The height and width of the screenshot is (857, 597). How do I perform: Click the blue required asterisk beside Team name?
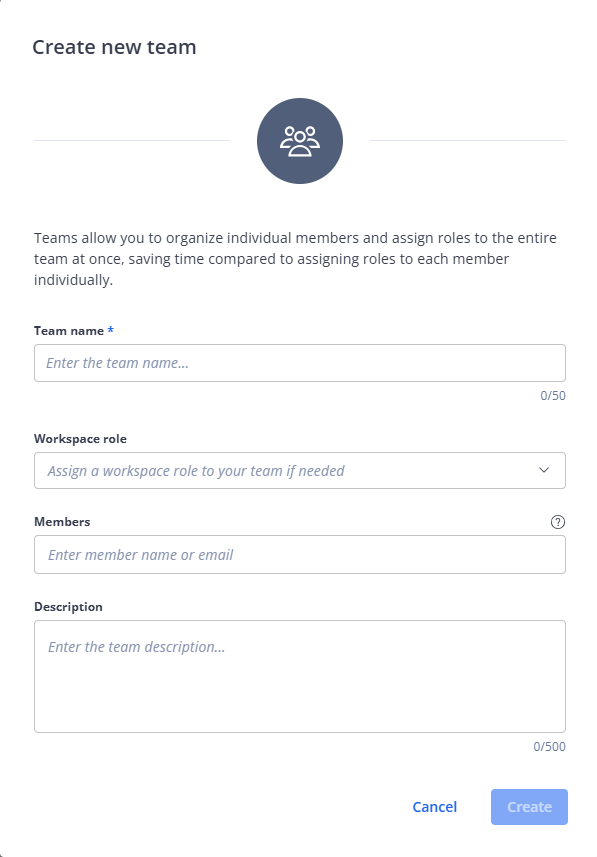pyautogui.click(x=110, y=330)
